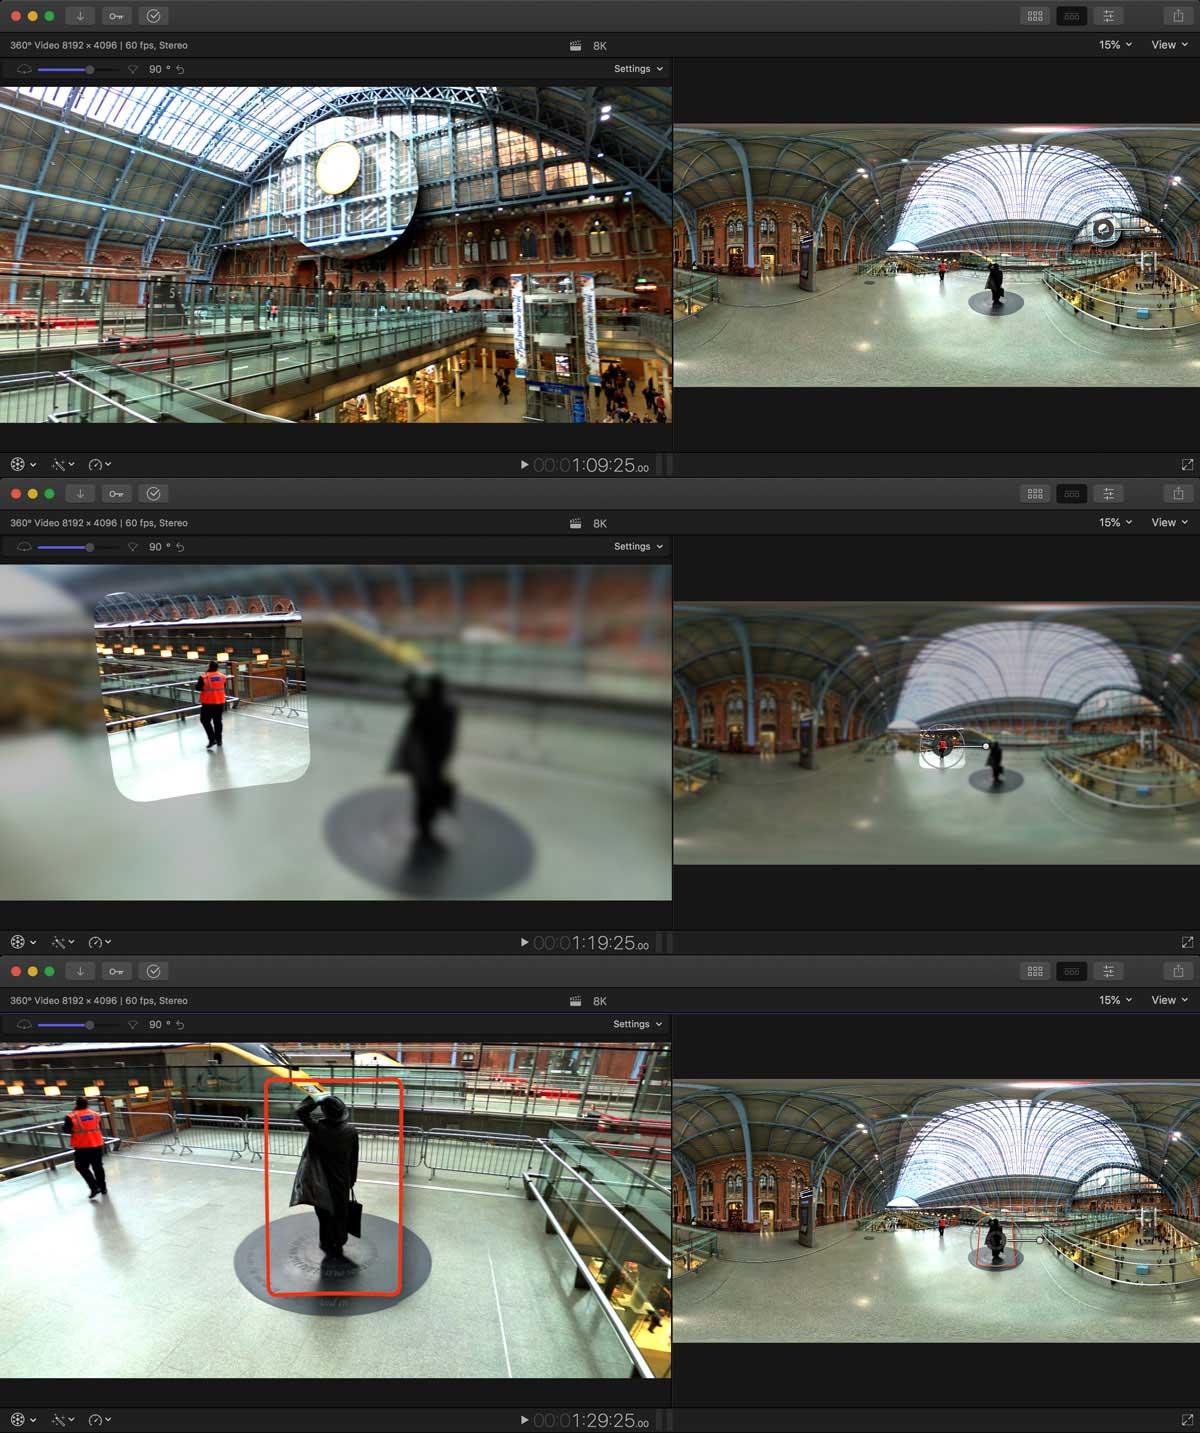Screen dimensions: 1200x1433
Task: Toggle the timeline button in the 1:19:25 window
Action: 1071,494
